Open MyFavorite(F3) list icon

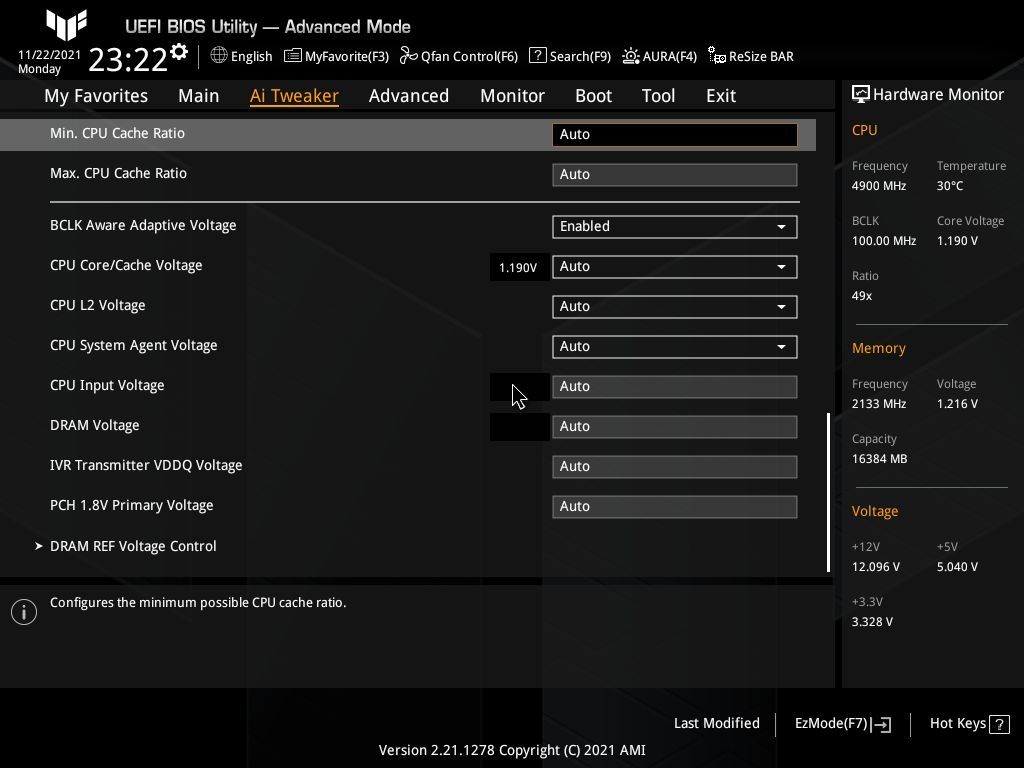coord(293,56)
